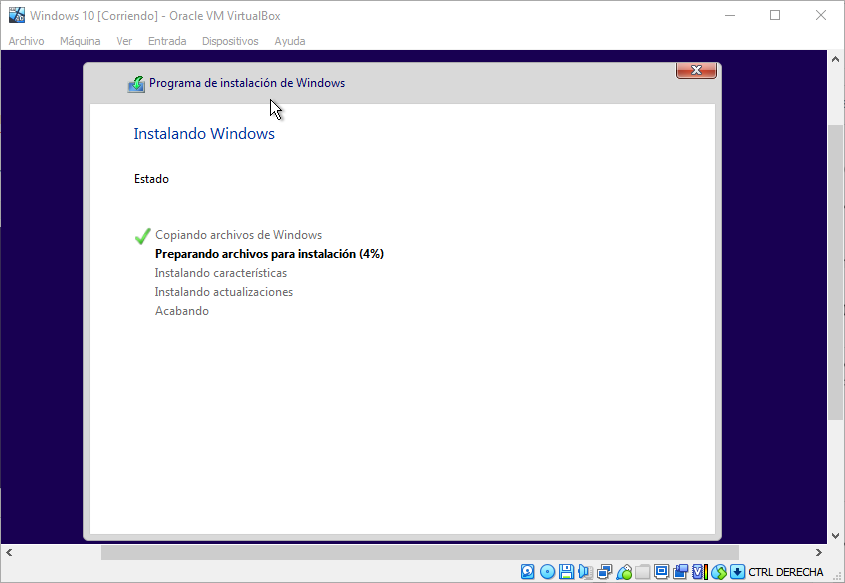Click the horizontal scrollbar thumb
845x583 pixels.
pos(420,552)
